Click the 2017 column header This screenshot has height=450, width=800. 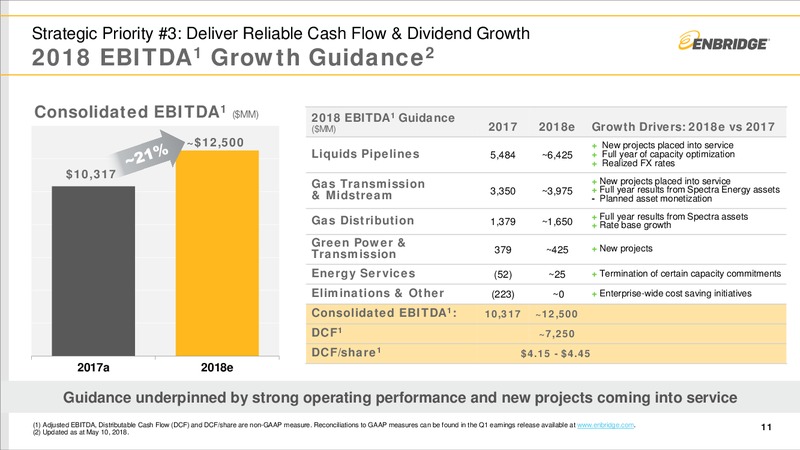(503, 127)
